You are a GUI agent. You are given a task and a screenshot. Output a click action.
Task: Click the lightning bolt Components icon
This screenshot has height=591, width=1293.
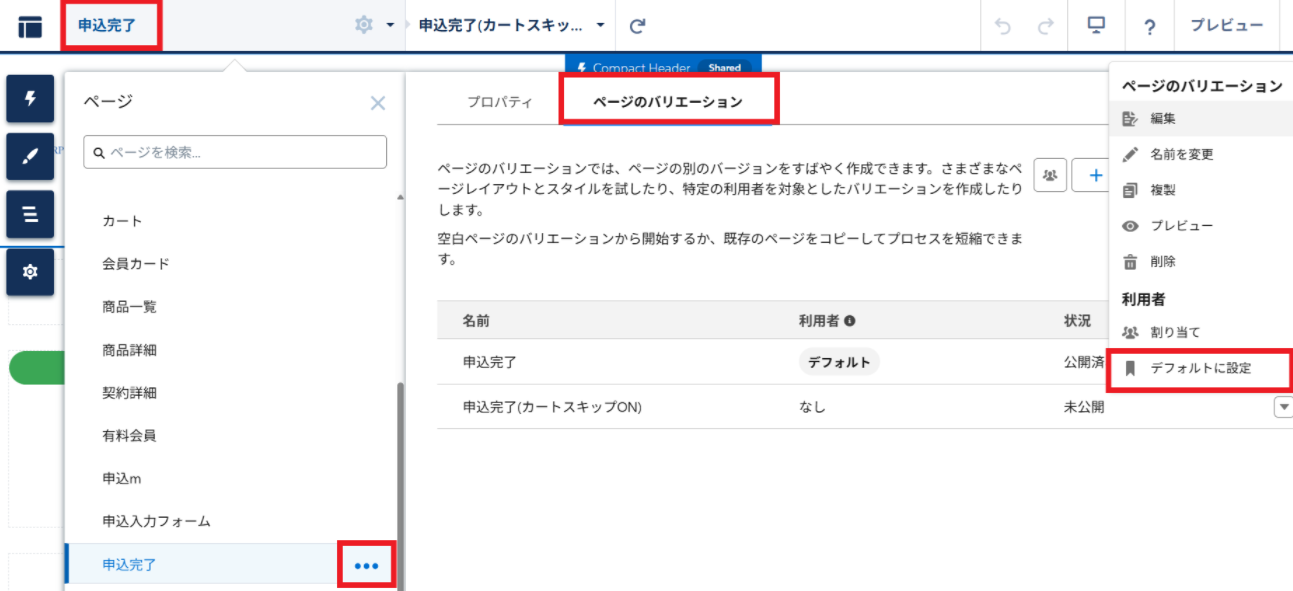tap(30, 98)
